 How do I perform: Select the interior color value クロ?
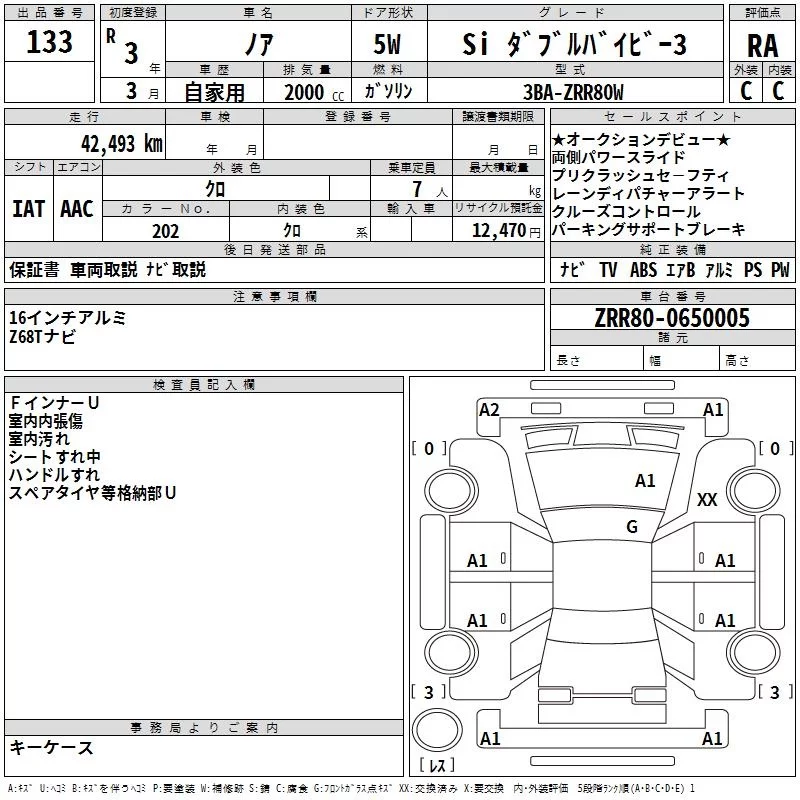(x=292, y=231)
